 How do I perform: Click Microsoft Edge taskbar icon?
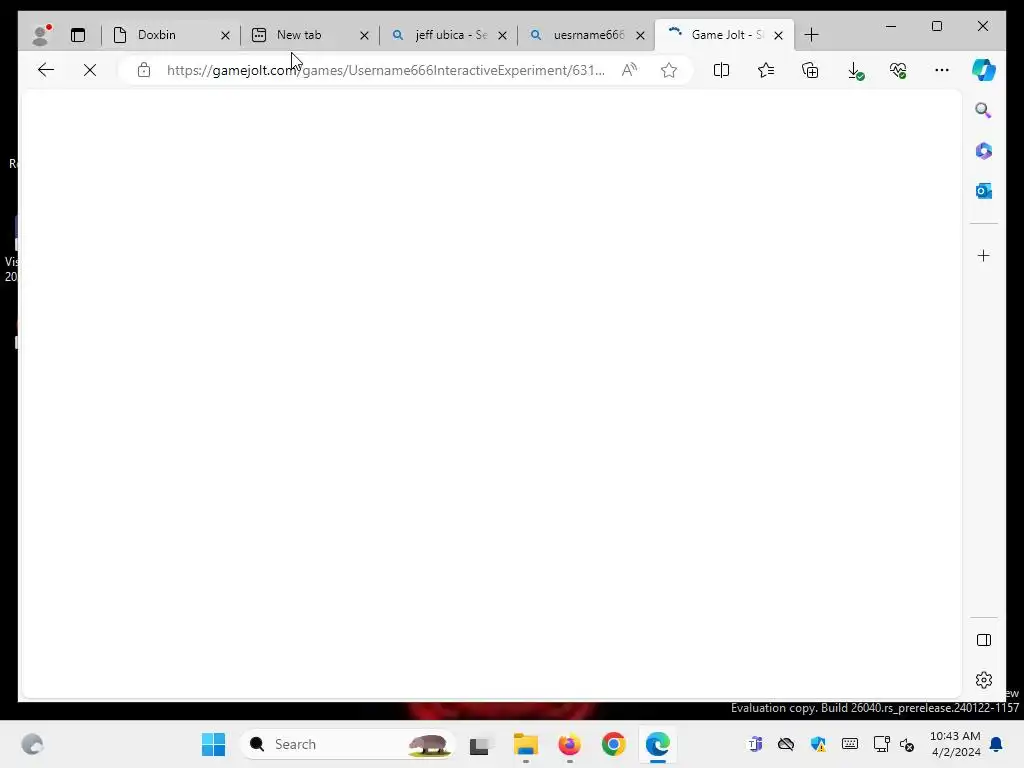[x=658, y=744]
